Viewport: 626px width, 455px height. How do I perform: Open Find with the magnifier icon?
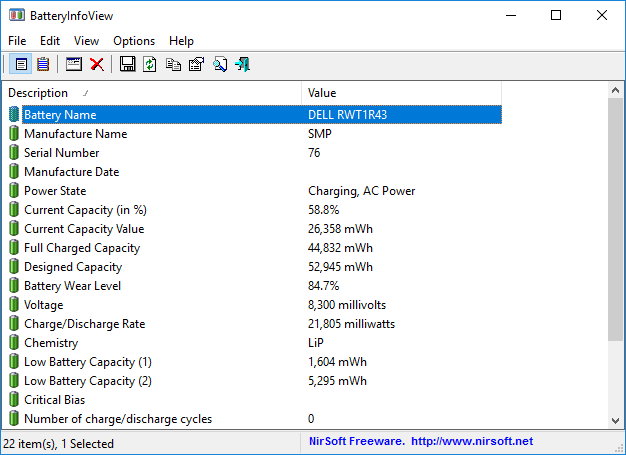(220, 64)
